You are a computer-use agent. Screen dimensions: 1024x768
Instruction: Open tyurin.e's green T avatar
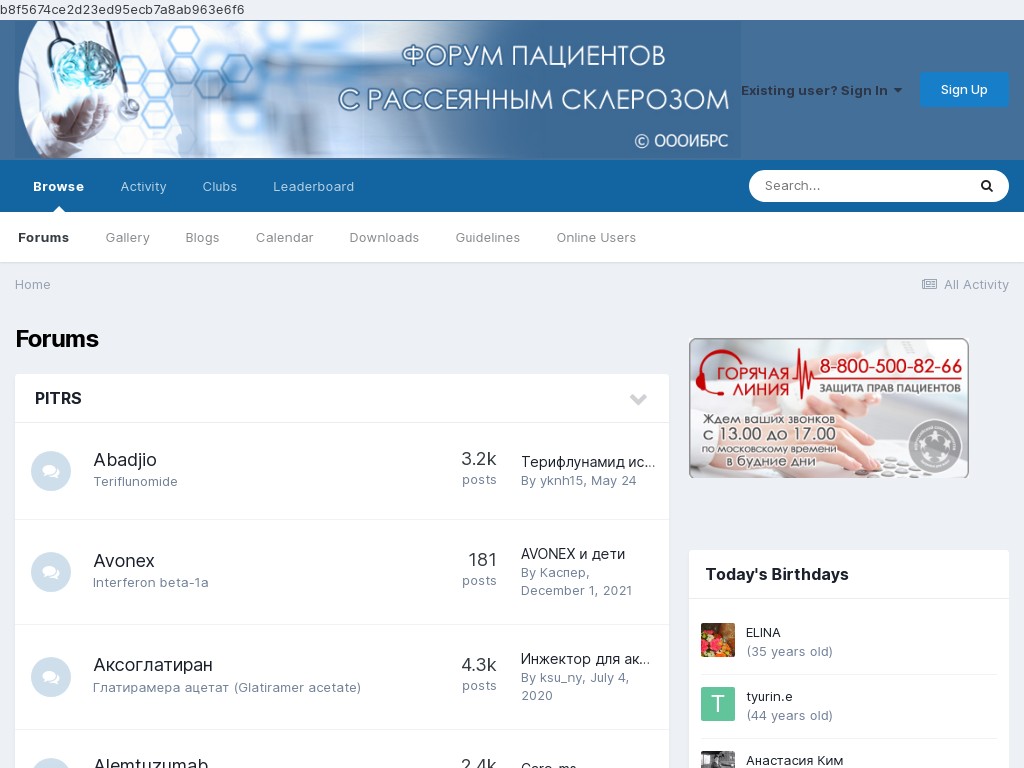(717, 704)
